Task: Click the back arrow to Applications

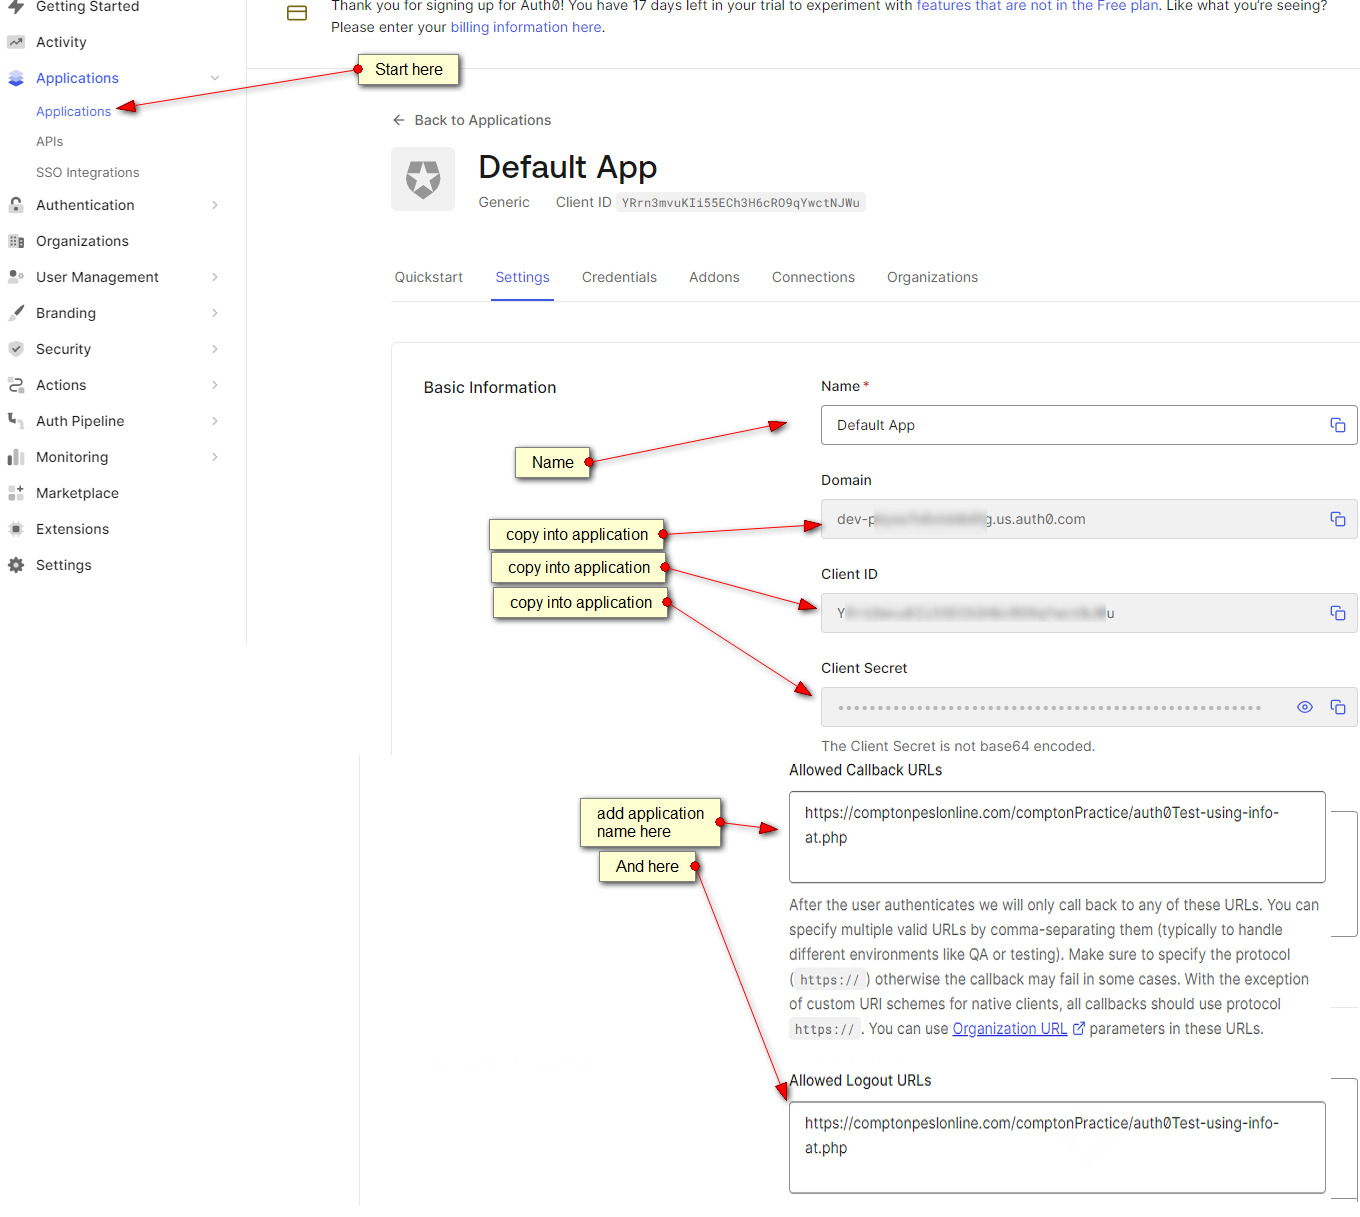Action: pos(399,120)
